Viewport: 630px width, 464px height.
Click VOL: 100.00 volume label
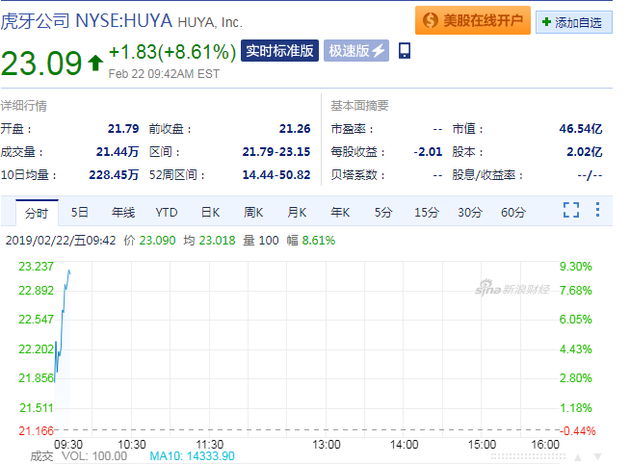94,456
